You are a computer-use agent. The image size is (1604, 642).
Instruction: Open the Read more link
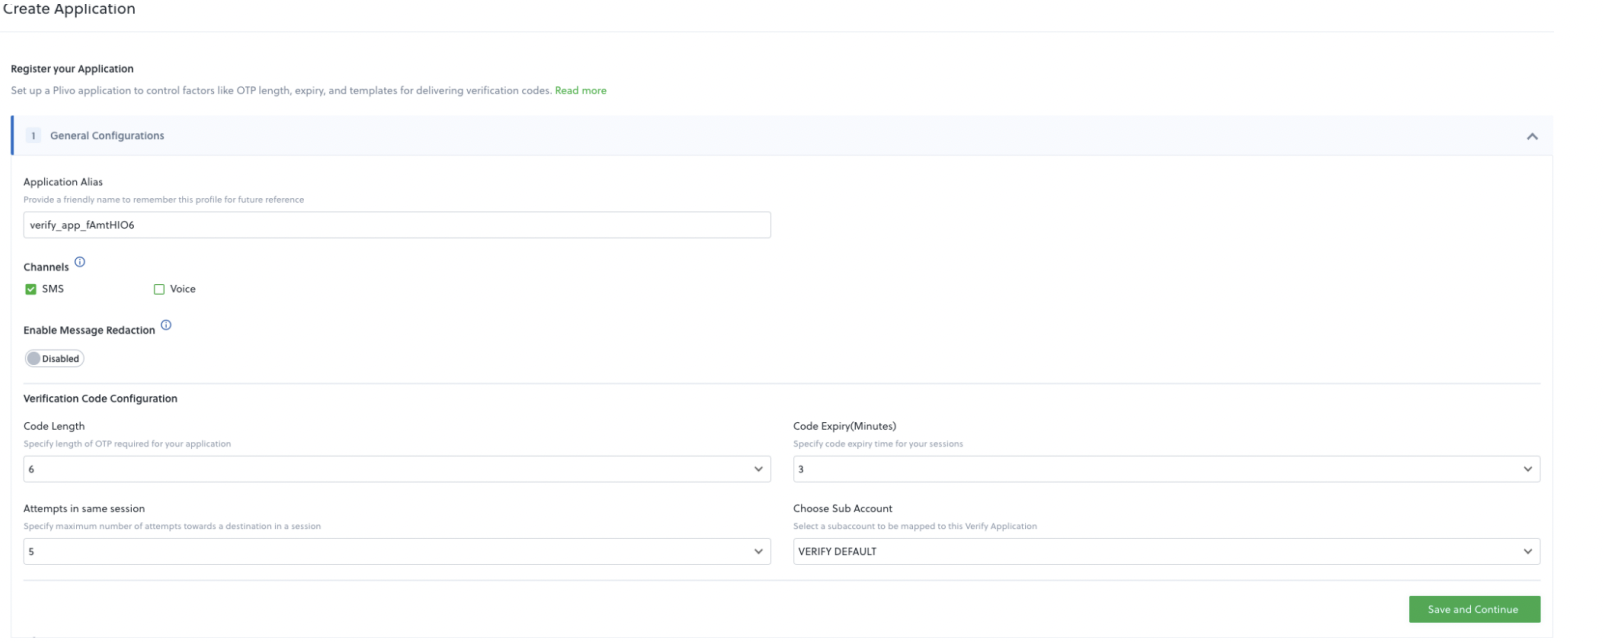[x=580, y=91]
